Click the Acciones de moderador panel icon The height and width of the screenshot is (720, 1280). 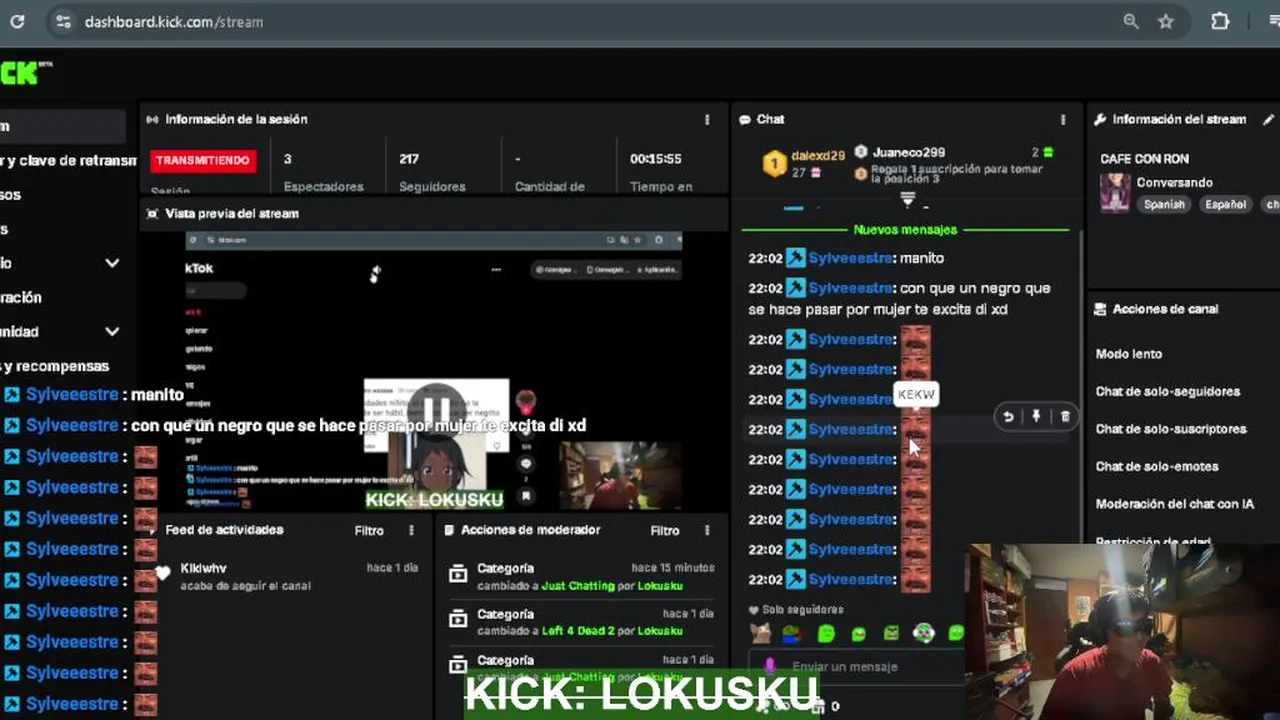pos(449,530)
